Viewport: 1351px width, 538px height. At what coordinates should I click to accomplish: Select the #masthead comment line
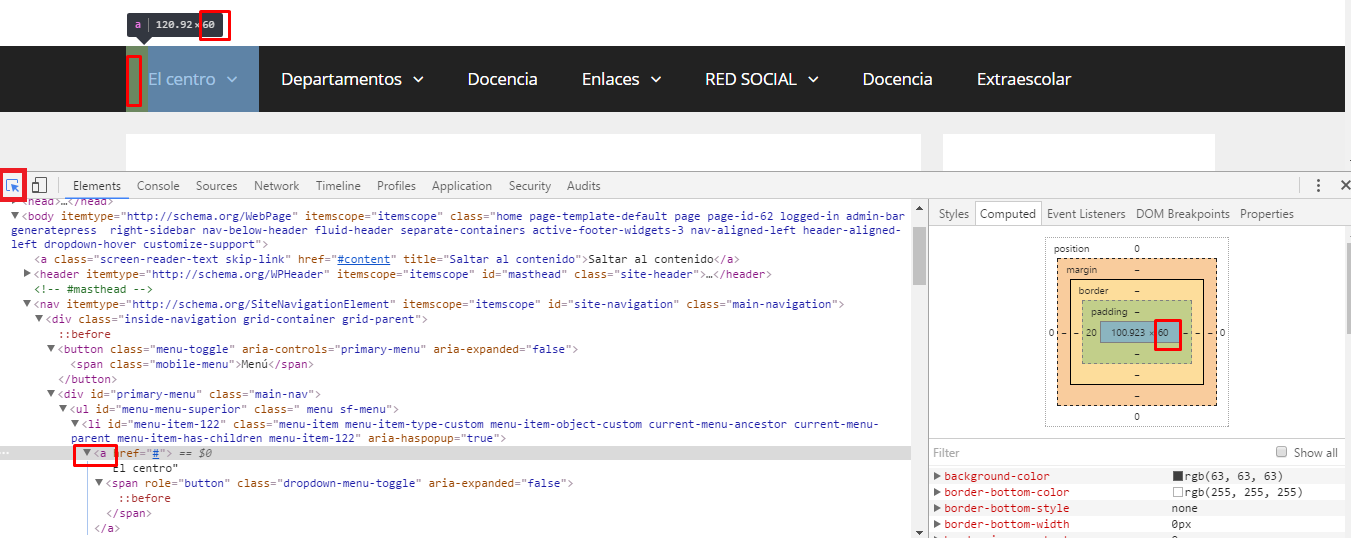94,288
